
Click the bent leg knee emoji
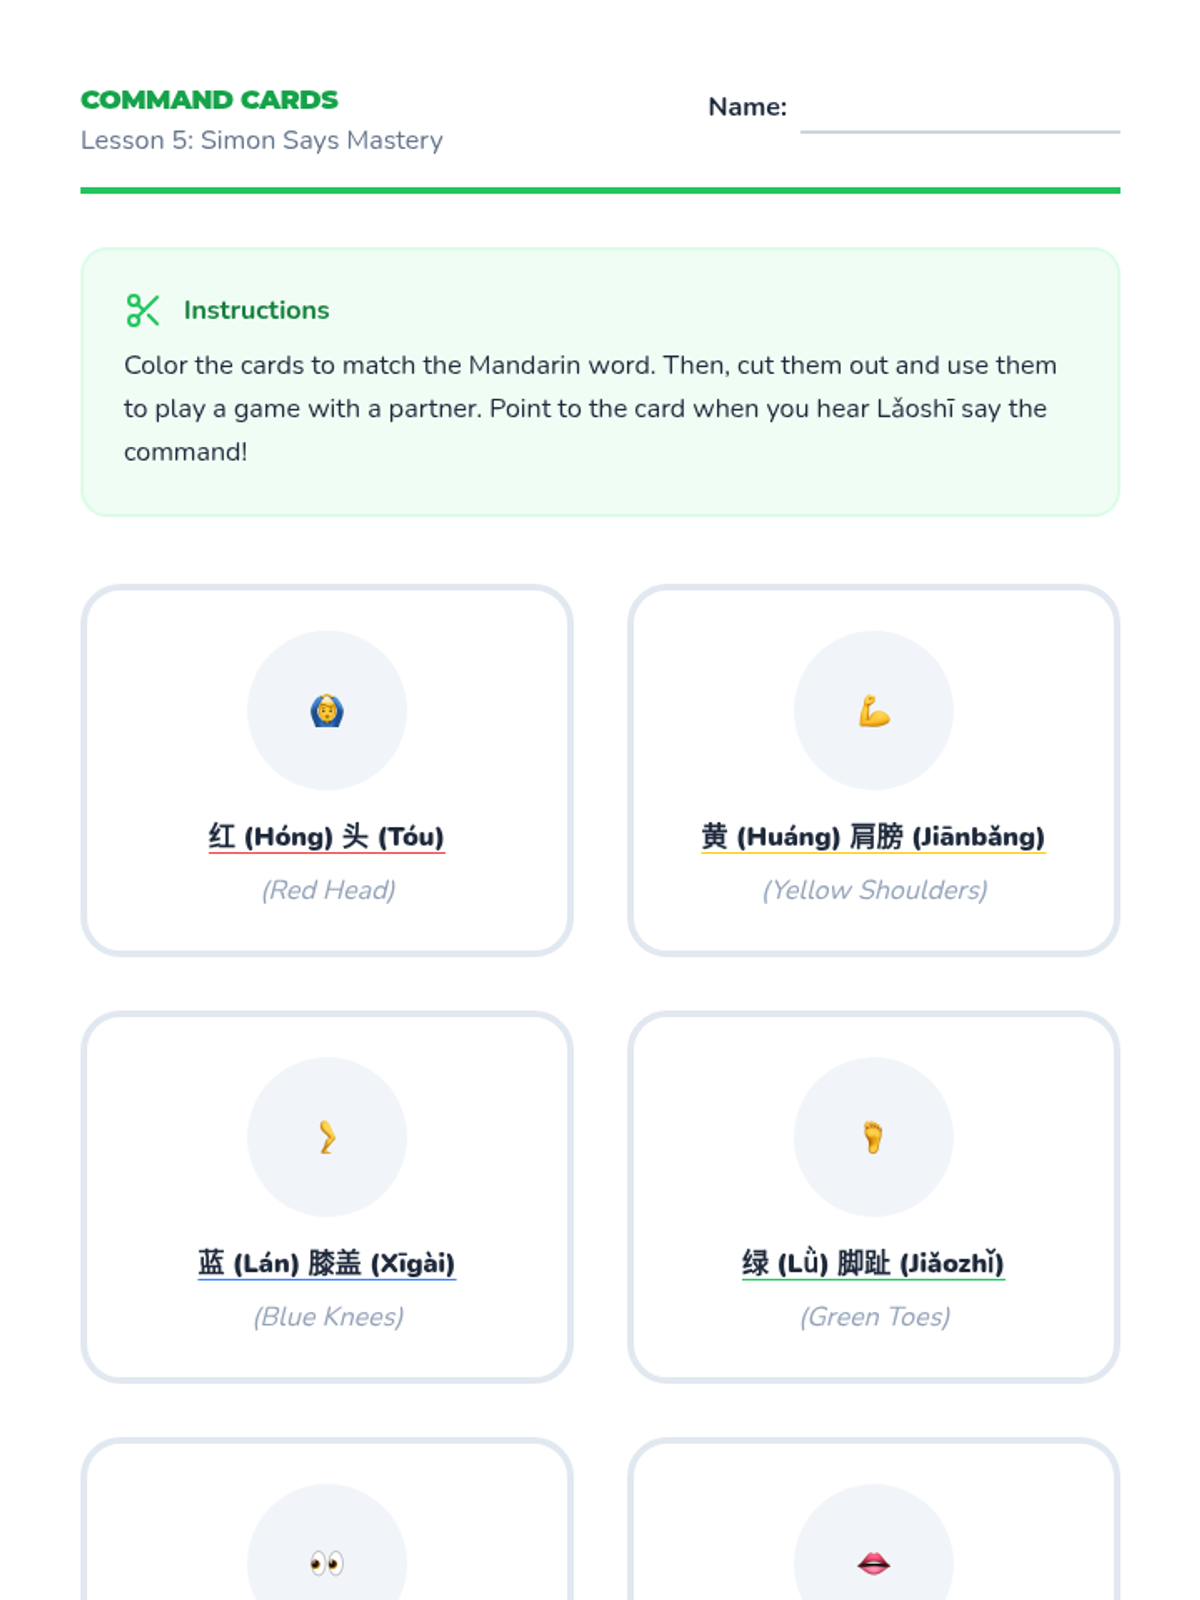tap(327, 1138)
